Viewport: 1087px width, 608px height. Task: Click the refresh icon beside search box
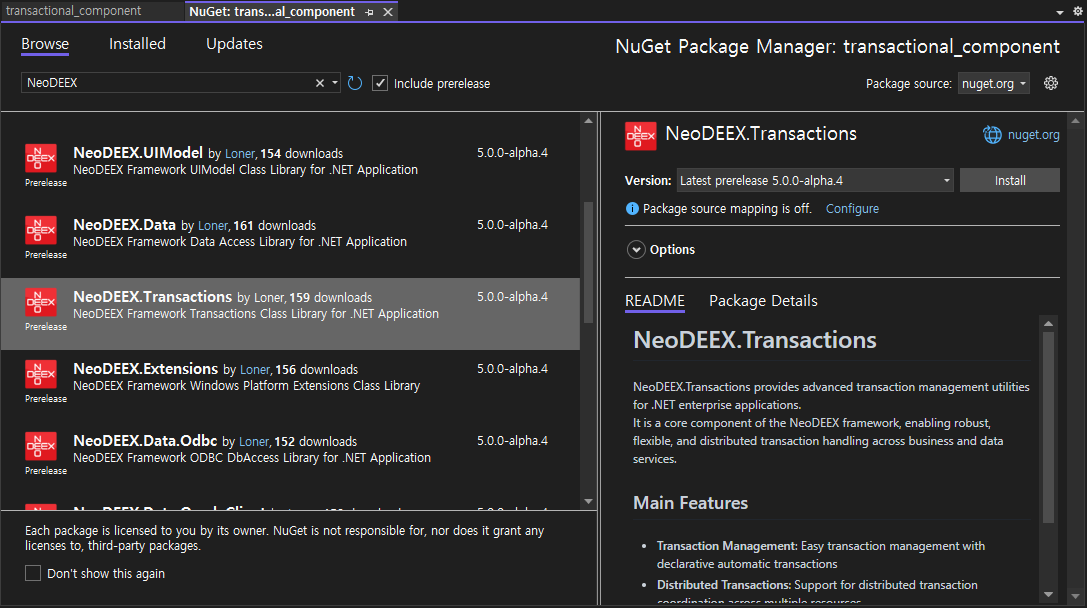pos(355,83)
